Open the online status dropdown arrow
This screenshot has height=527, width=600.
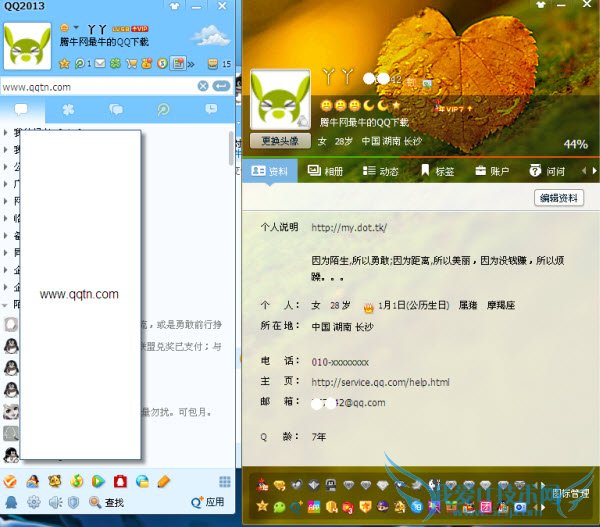76,28
